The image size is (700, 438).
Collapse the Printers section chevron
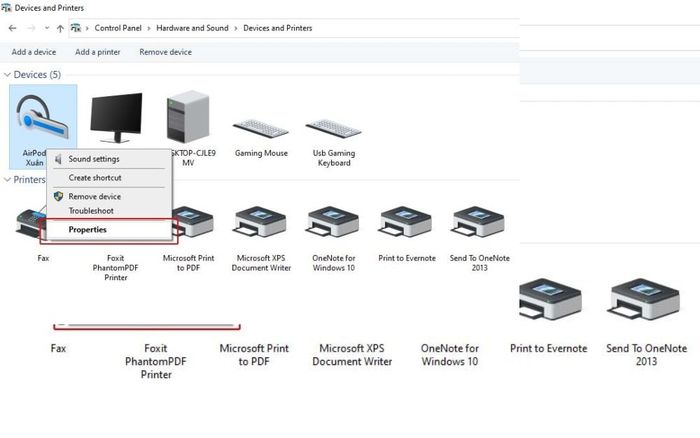point(7,179)
